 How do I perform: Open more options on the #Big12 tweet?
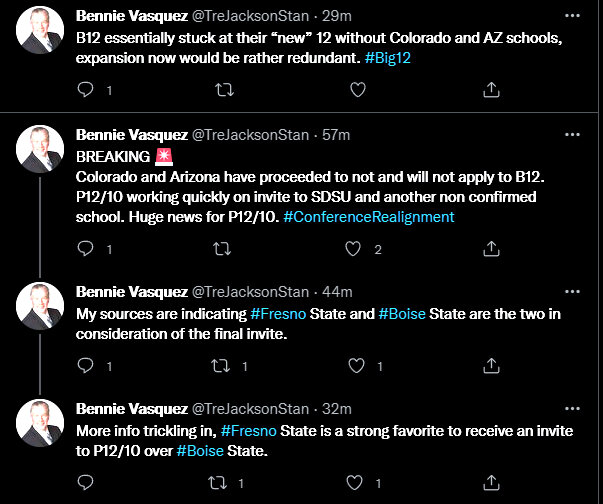(x=570, y=16)
